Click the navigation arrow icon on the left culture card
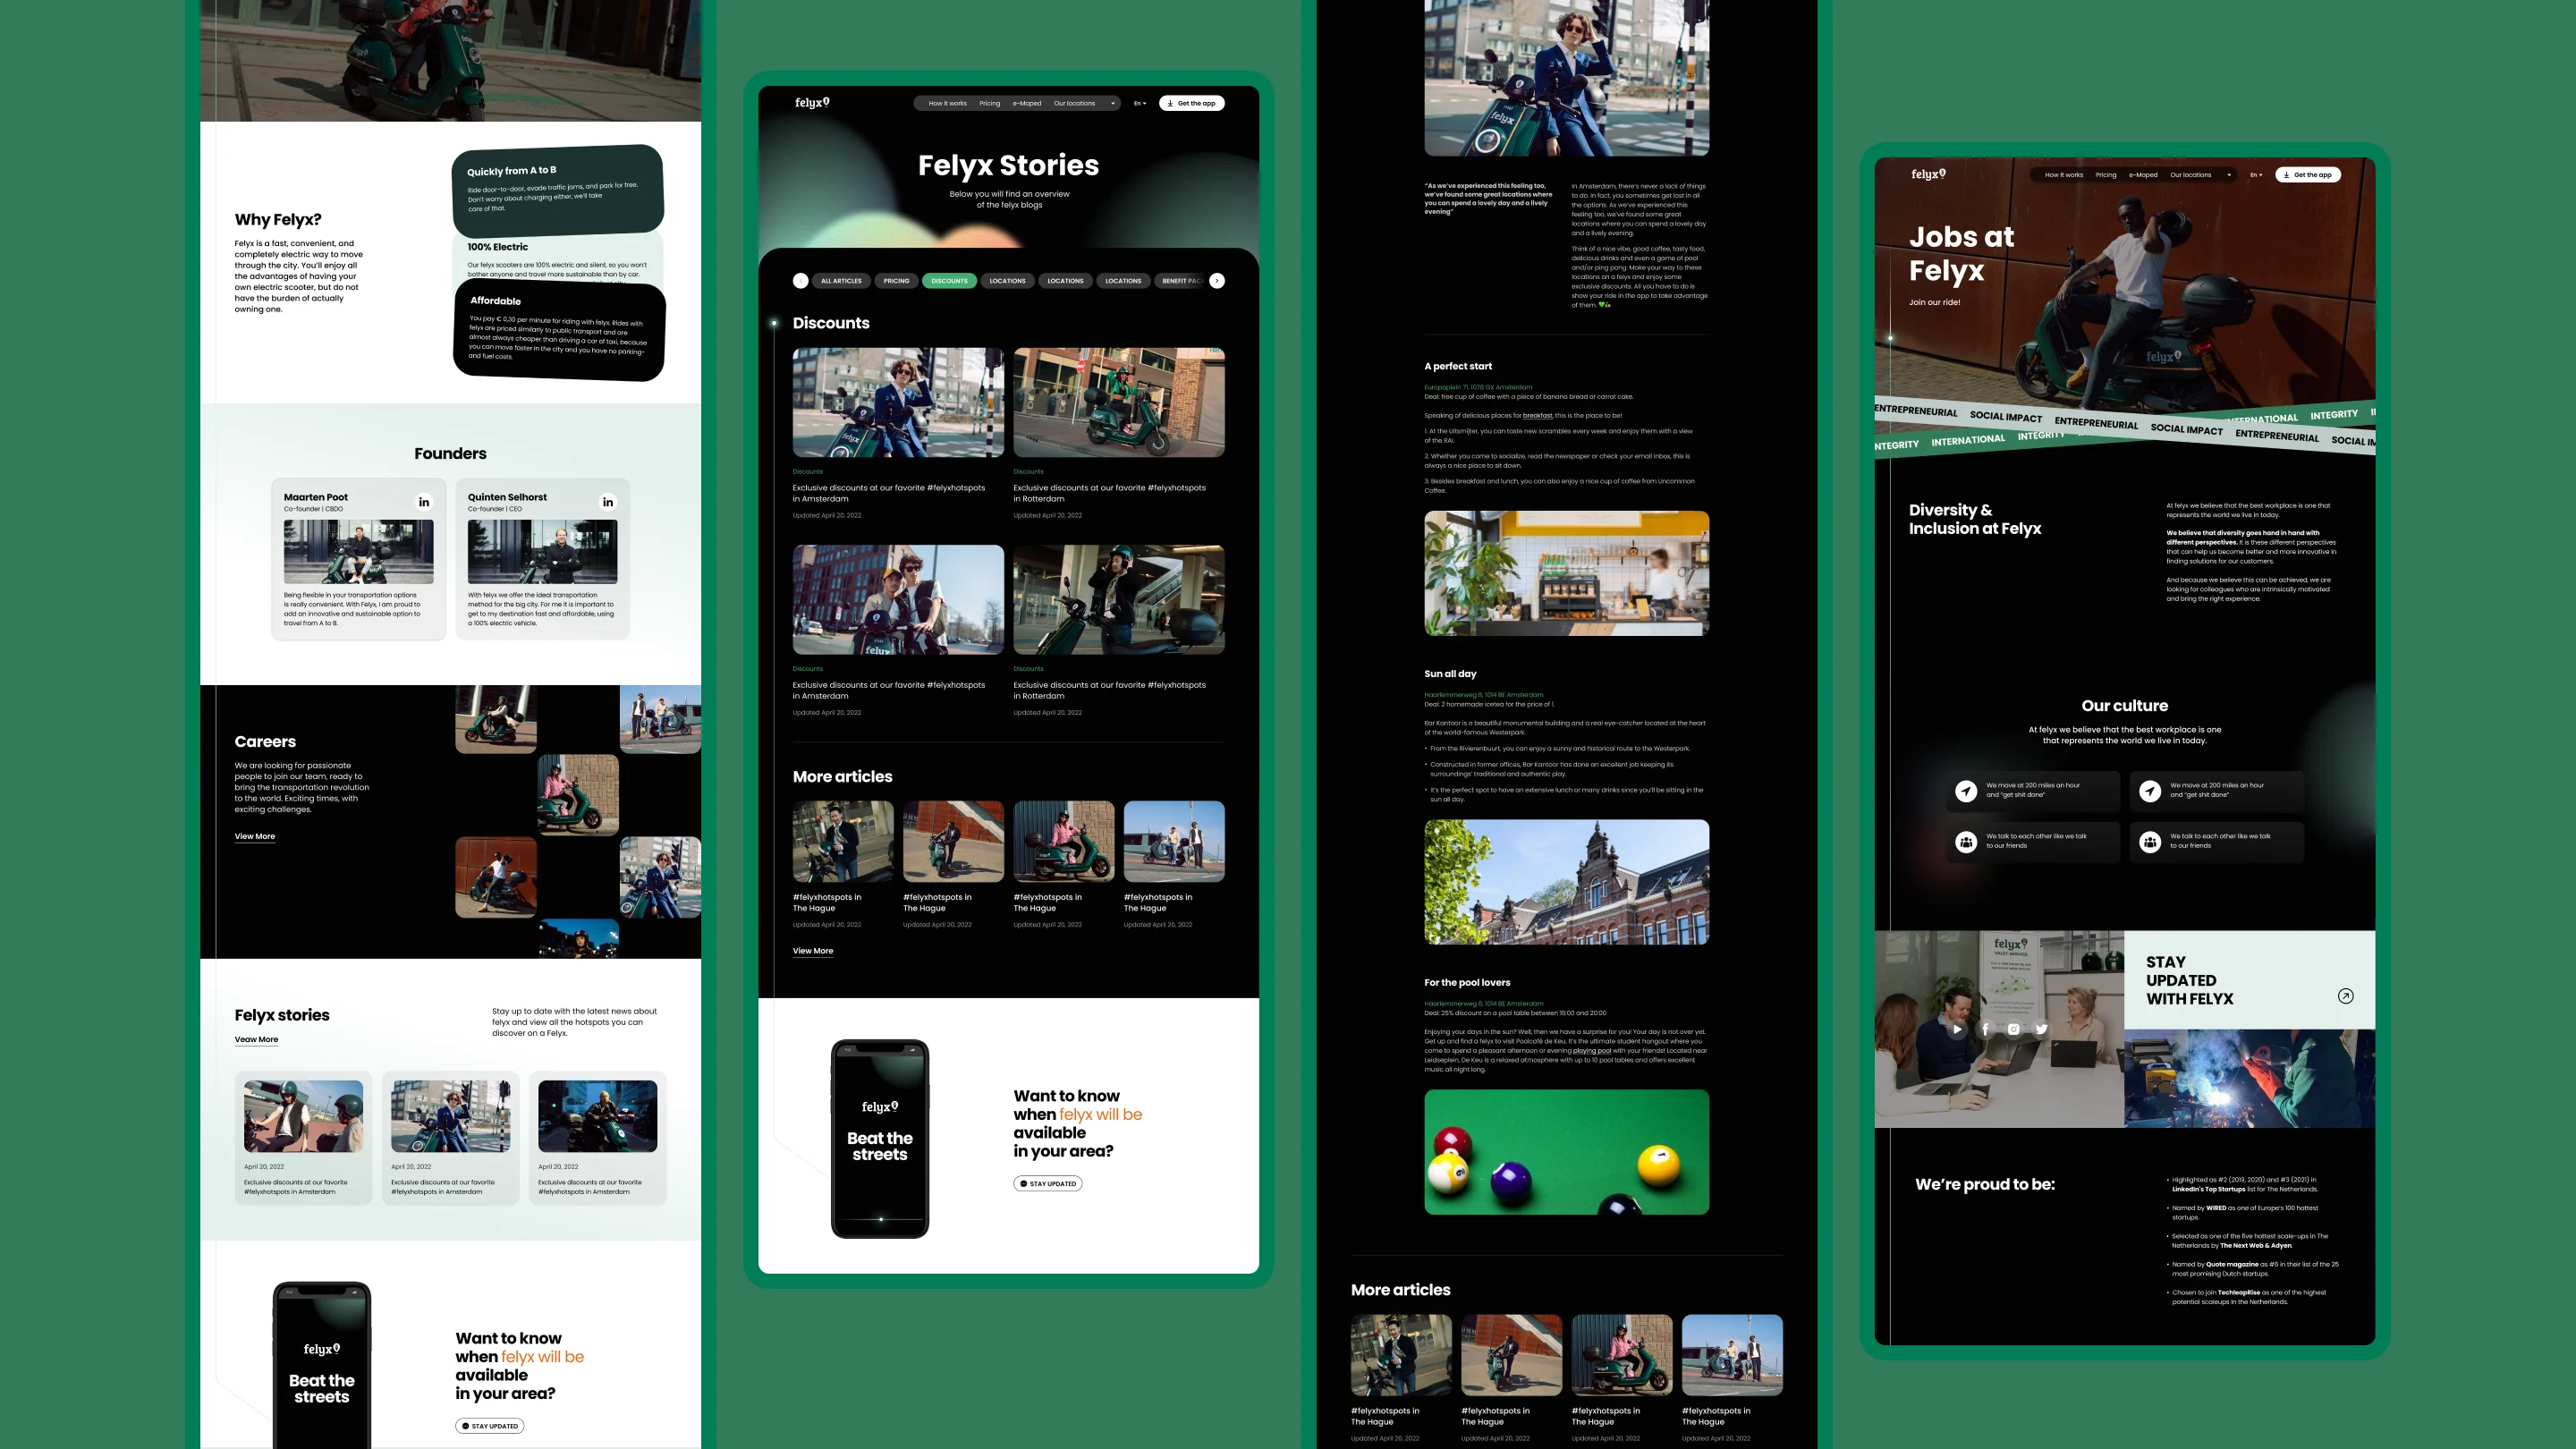 tap(1966, 791)
